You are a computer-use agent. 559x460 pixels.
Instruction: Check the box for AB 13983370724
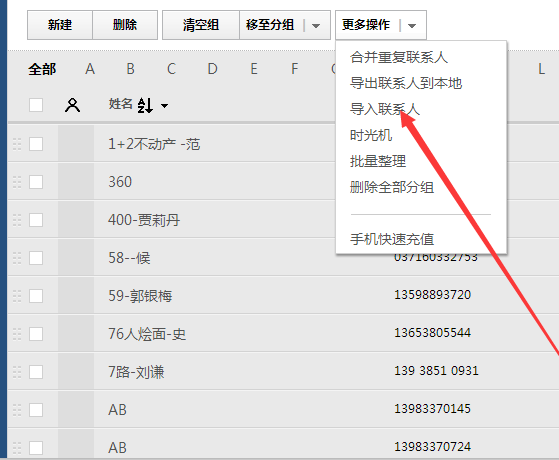pos(36,448)
